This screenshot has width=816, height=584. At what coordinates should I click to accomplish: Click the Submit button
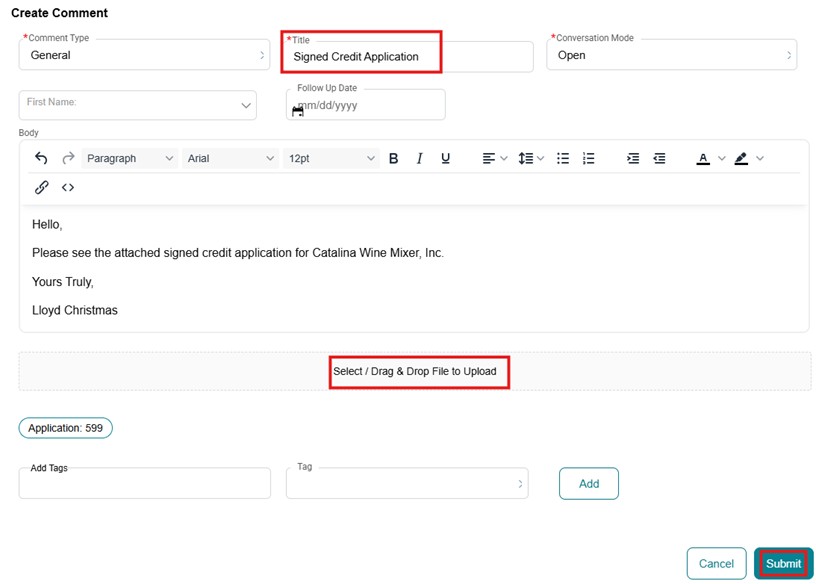point(783,563)
